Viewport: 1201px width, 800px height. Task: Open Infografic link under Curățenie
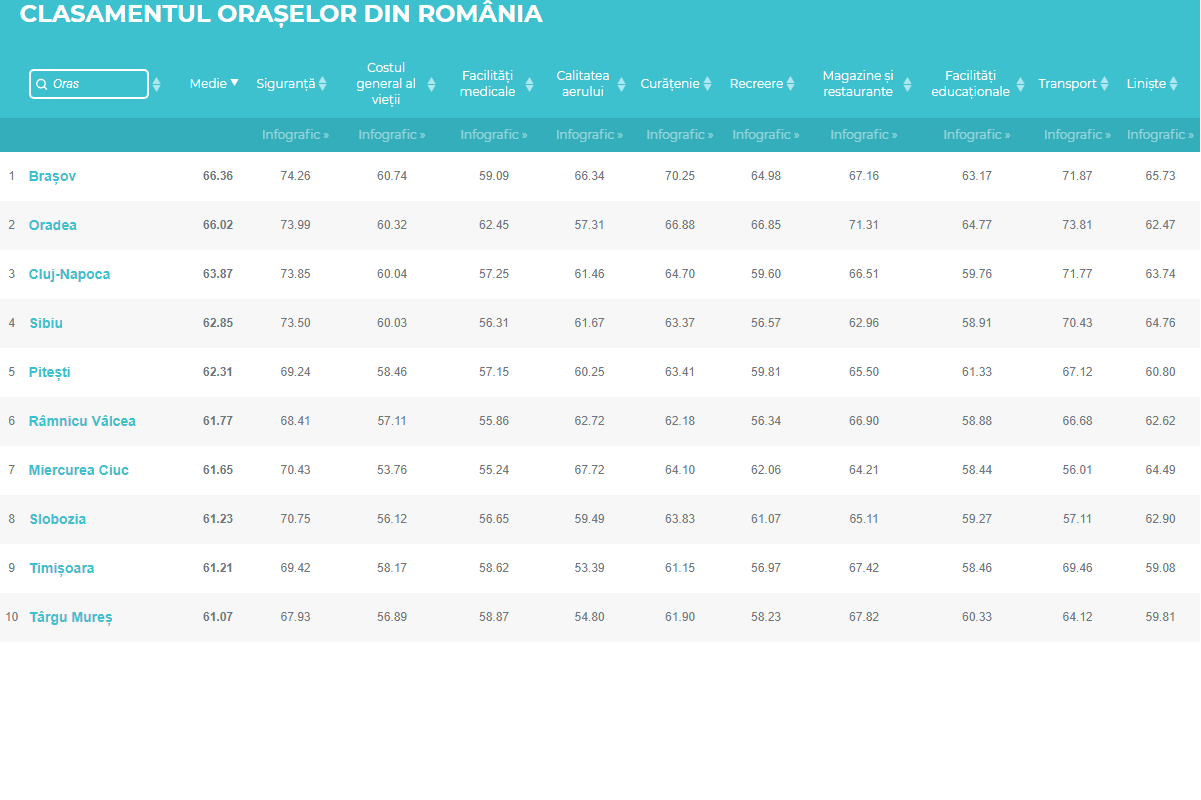pyautogui.click(x=680, y=135)
